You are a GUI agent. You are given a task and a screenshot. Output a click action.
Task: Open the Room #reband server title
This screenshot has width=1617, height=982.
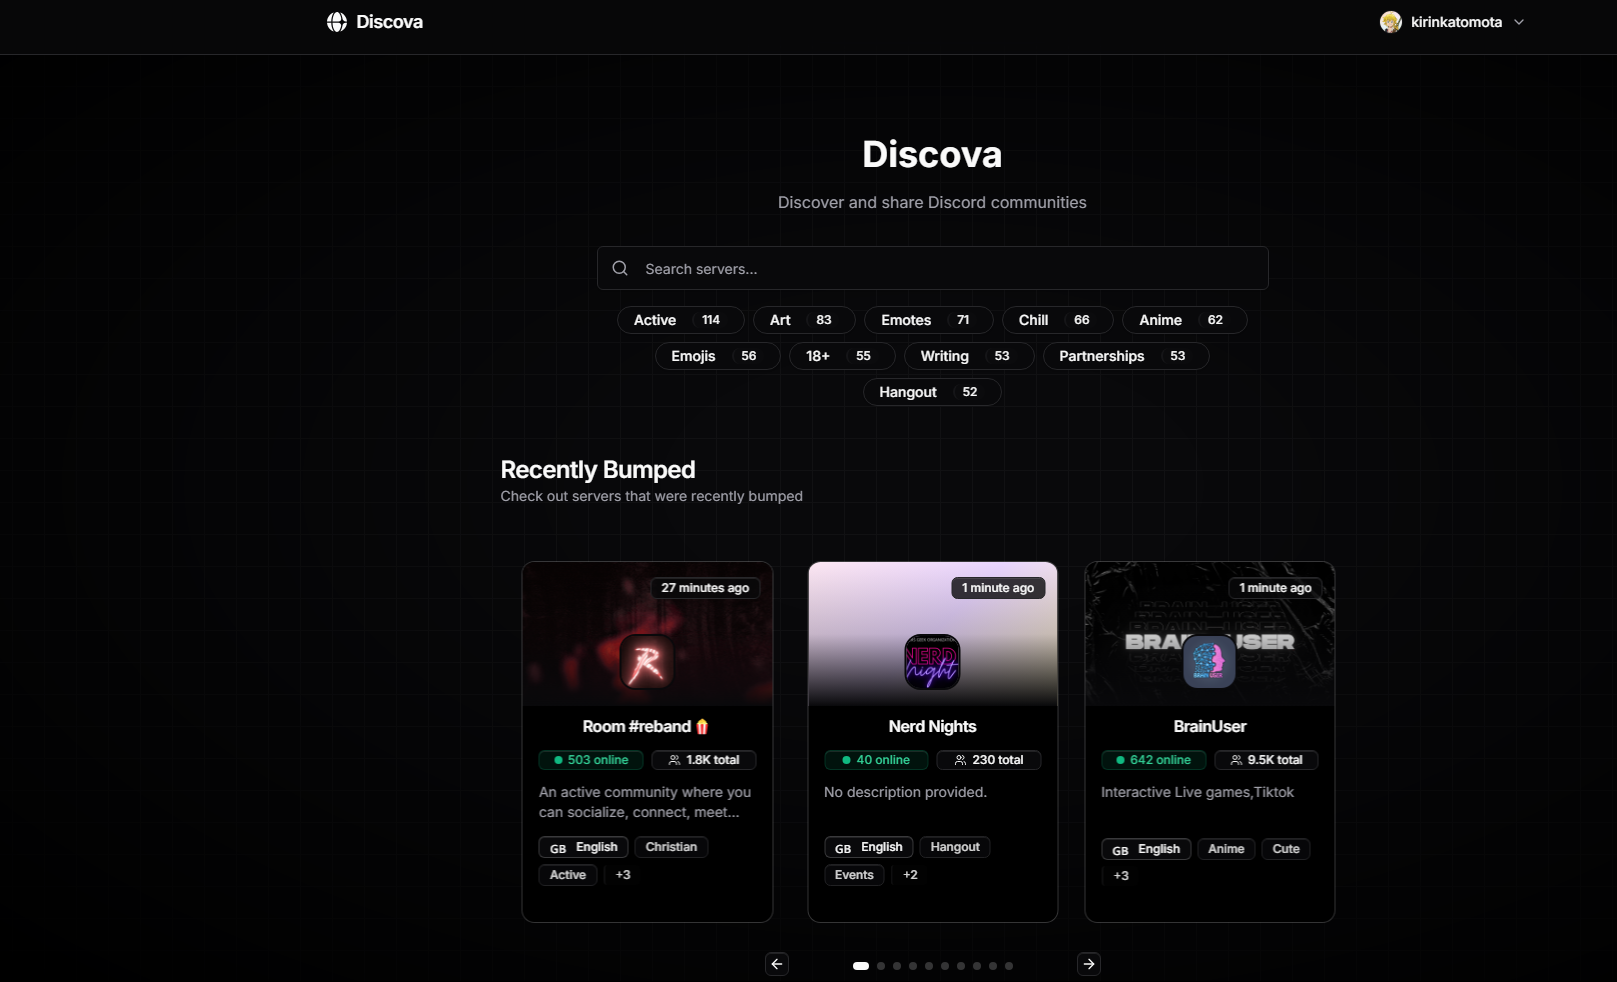pos(646,726)
